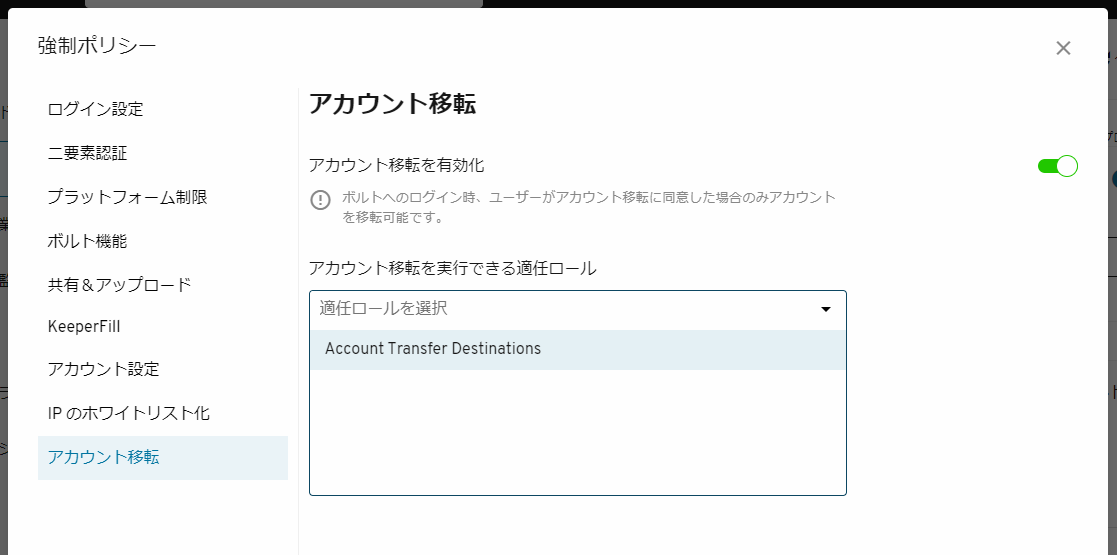
Task: Open KeeperFill policy settings
Action: click(x=84, y=326)
